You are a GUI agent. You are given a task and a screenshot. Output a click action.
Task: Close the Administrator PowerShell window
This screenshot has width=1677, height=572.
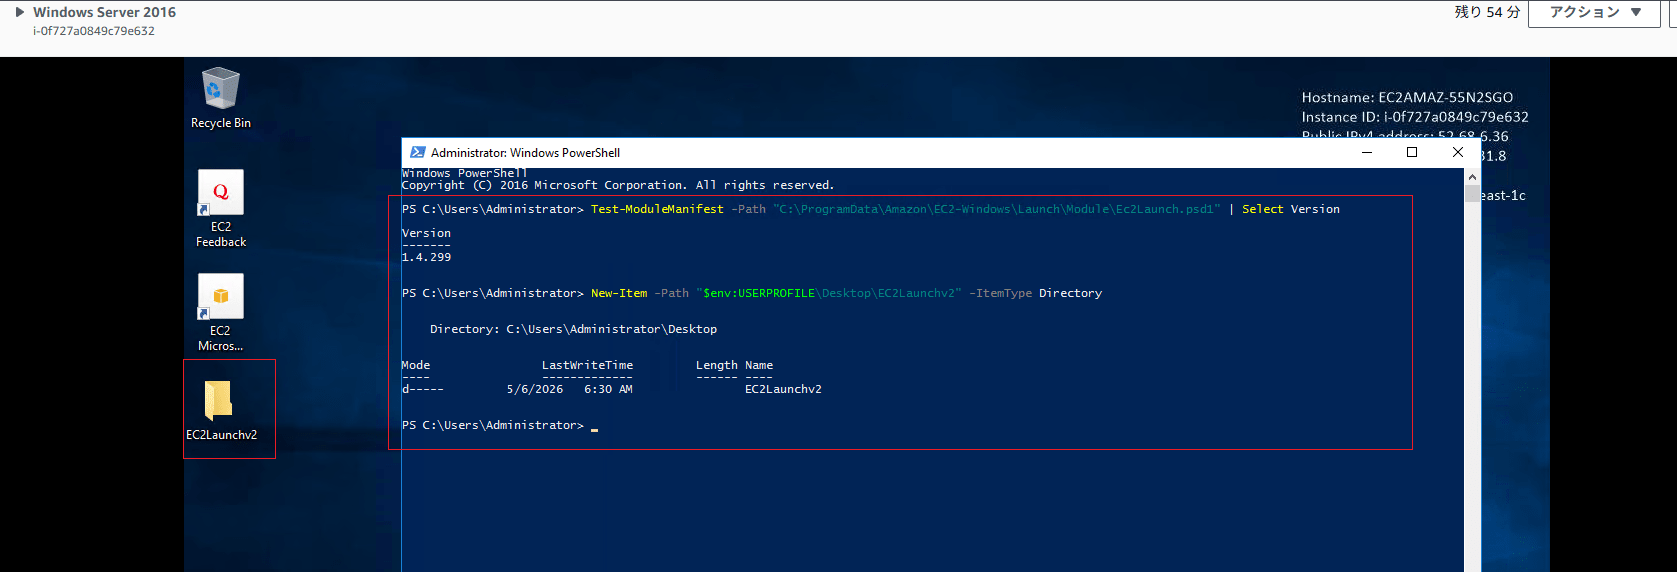(x=1458, y=153)
